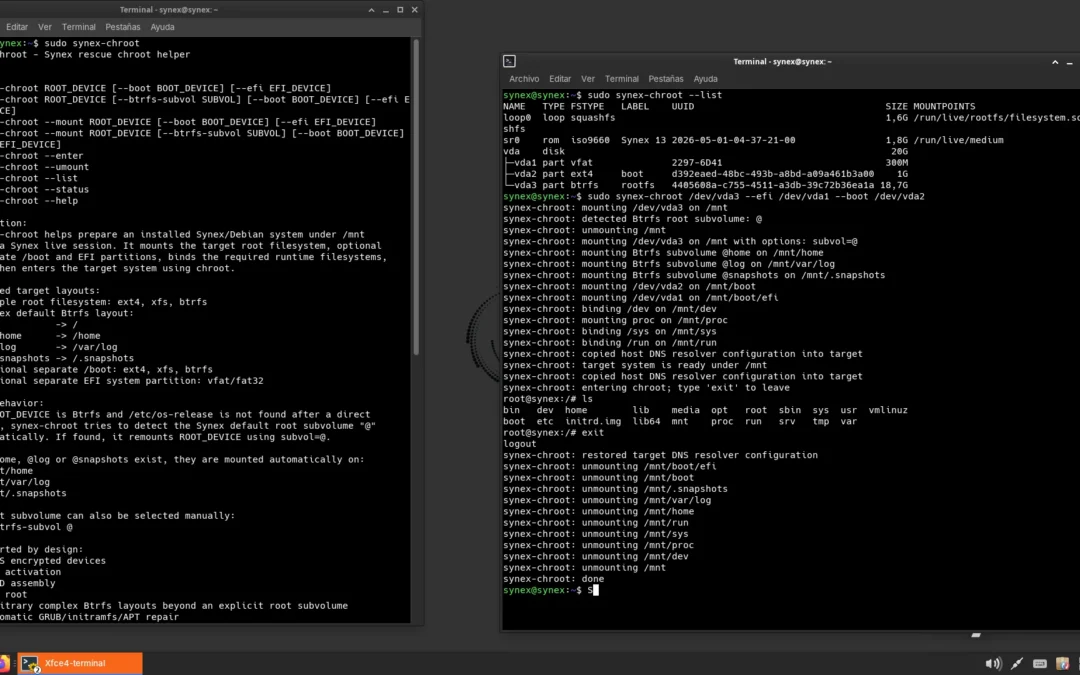The image size is (1080, 675).
Task: Click the 'sudo synex-chroot --list' command line
Action: 612,95
